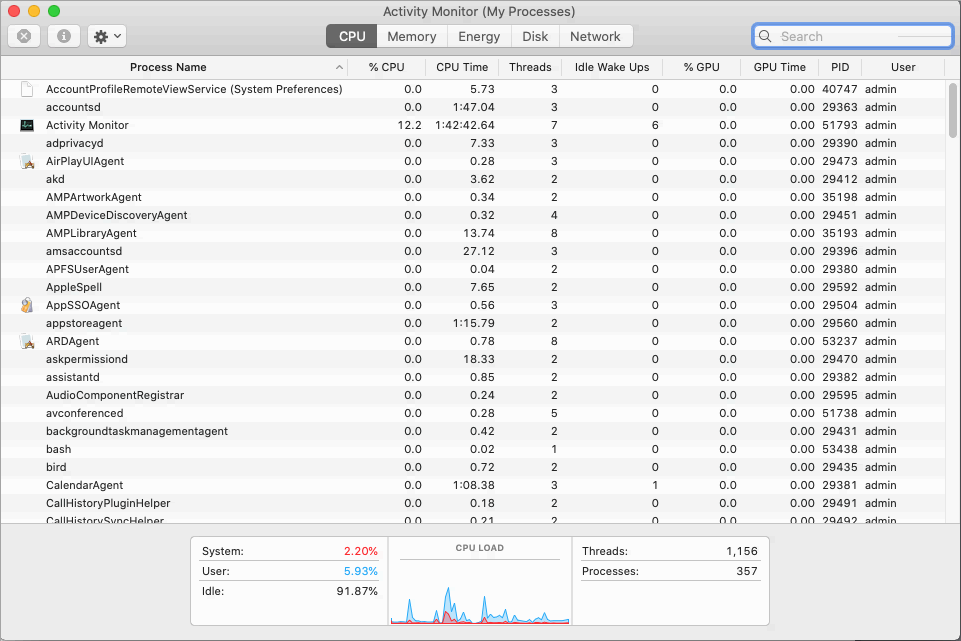Switch to the Energy tab
This screenshot has width=961, height=641.
pyautogui.click(x=479, y=36)
